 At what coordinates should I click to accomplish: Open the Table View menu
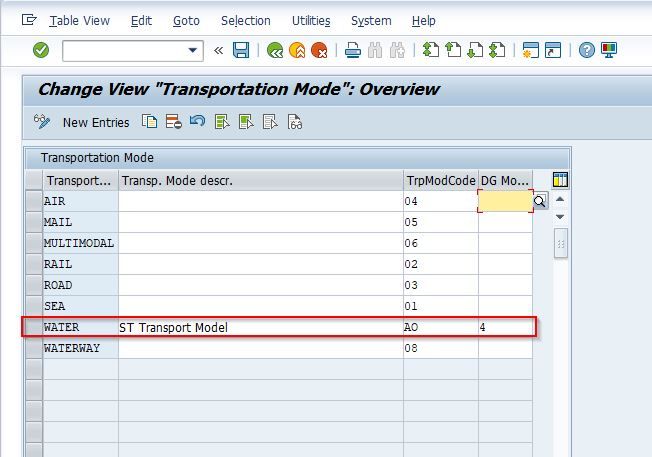(x=79, y=21)
